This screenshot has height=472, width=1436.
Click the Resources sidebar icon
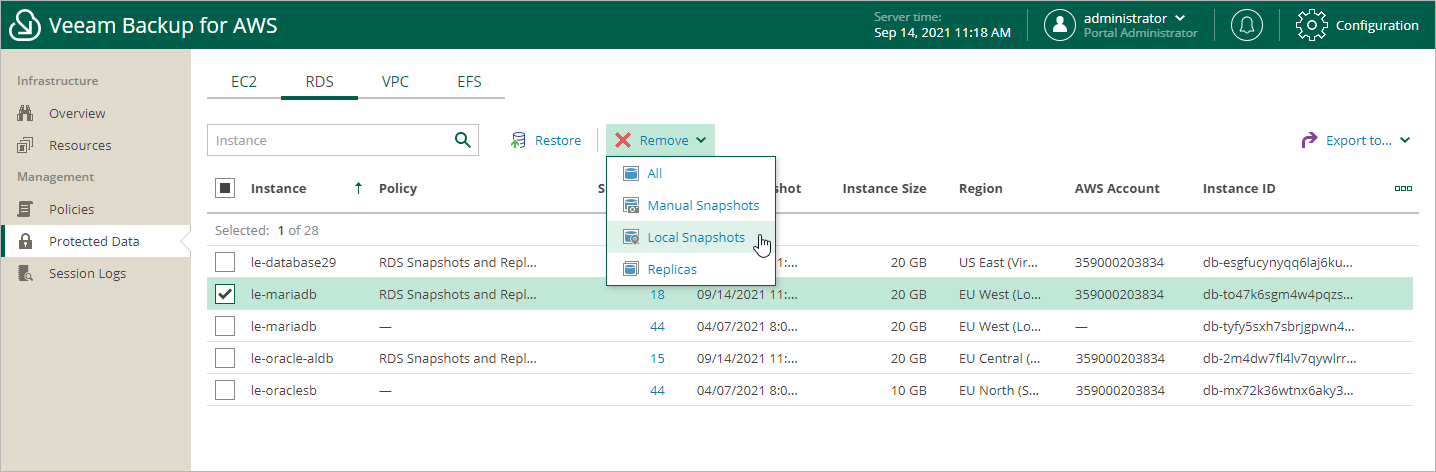tap(27, 145)
